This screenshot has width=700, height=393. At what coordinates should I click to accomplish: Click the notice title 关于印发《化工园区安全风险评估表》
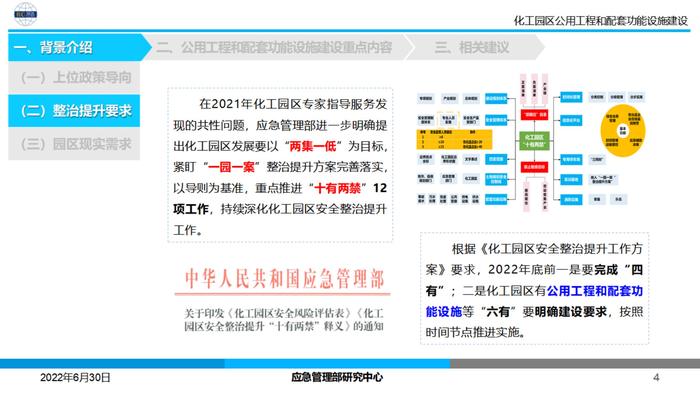point(284,319)
